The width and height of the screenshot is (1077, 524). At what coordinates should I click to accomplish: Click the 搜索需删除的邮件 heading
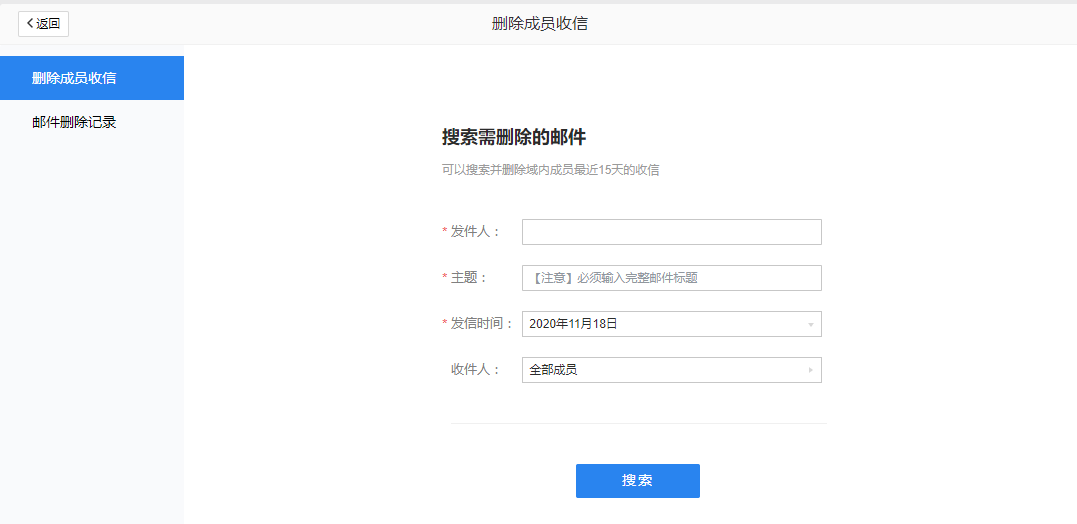pyautogui.click(x=513, y=137)
